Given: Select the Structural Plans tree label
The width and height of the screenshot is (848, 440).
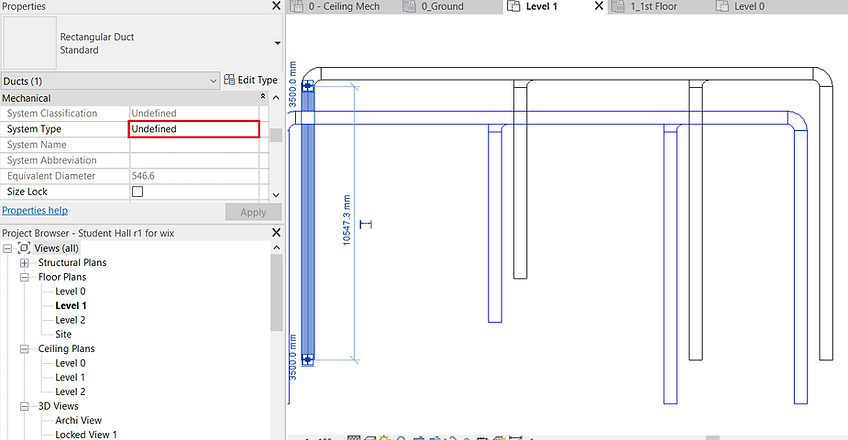Looking at the screenshot, I should click(x=72, y=263).
